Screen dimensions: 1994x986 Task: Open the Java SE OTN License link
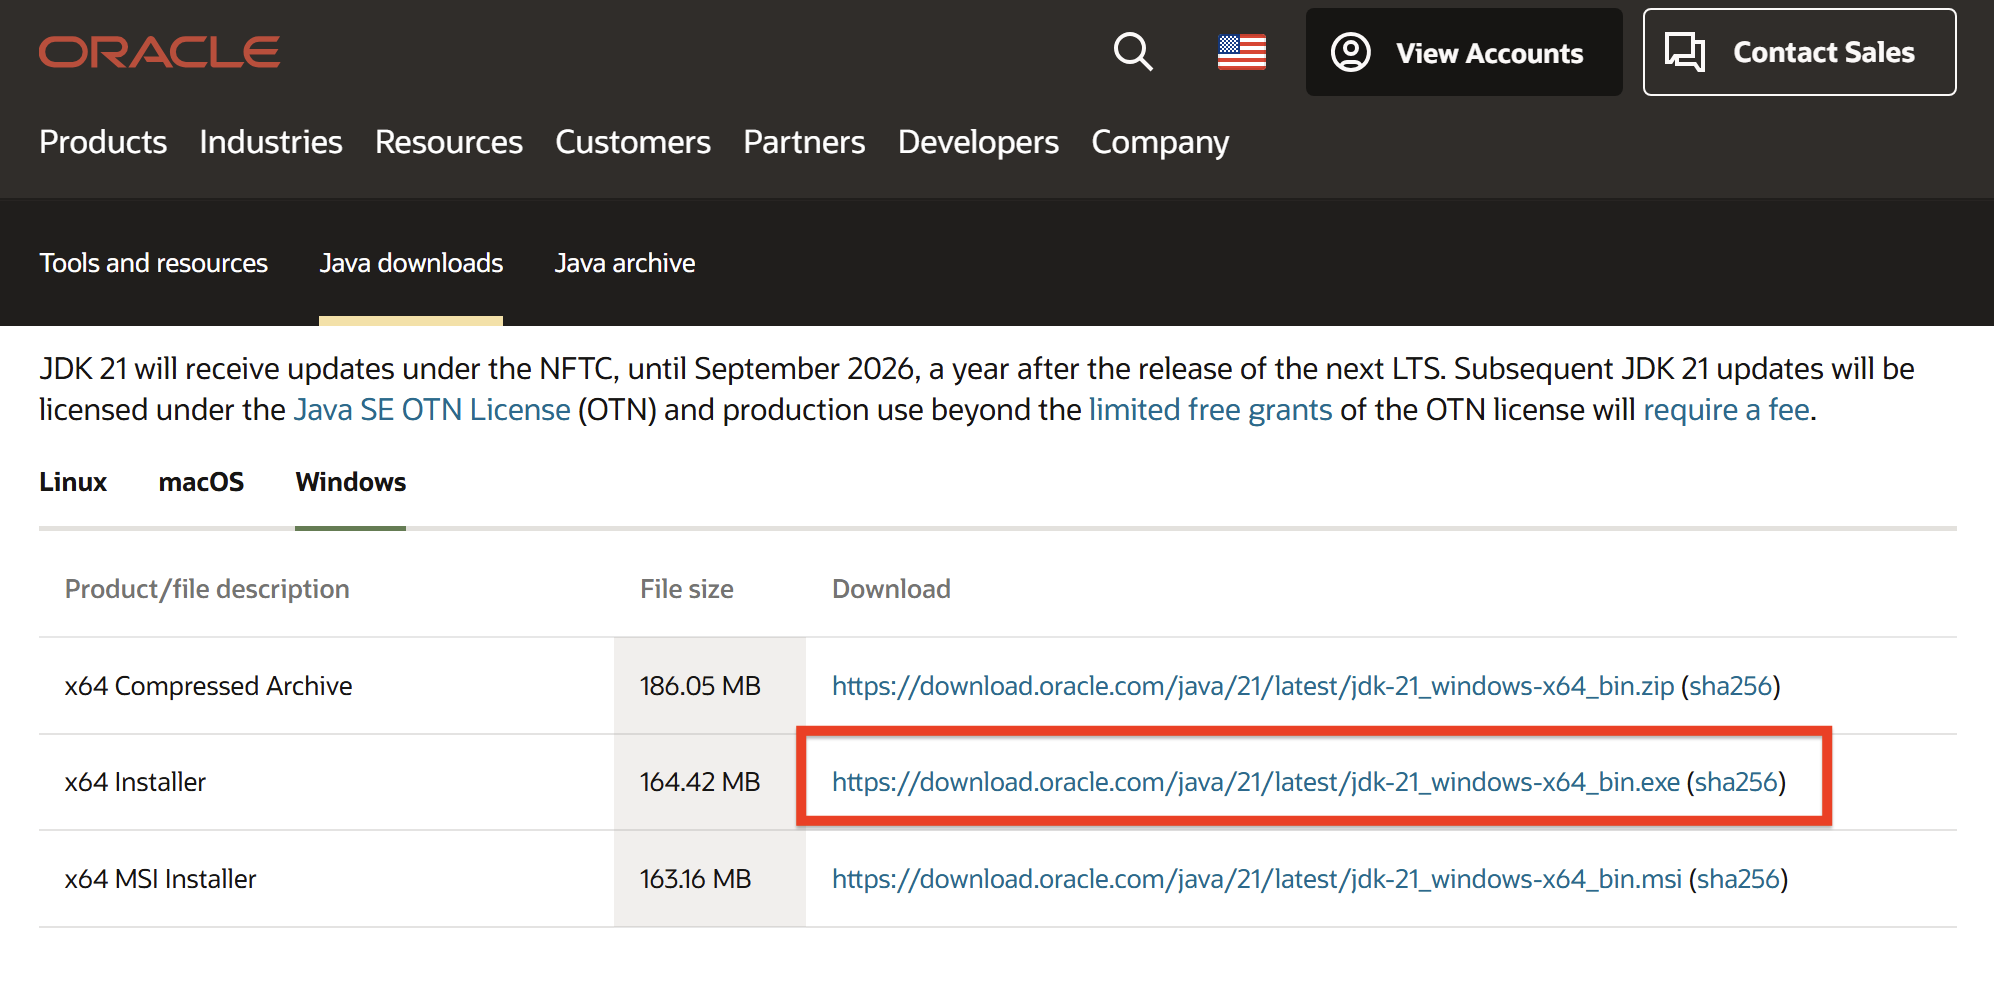pyautogui.click(x=432, y=410)
